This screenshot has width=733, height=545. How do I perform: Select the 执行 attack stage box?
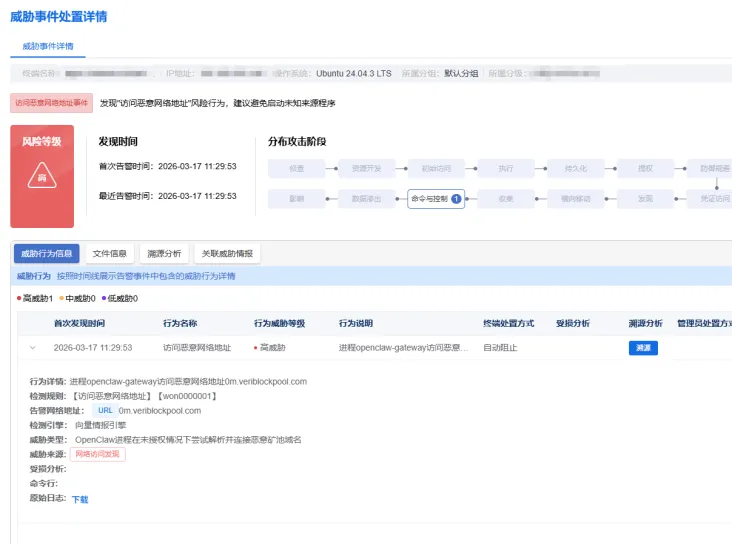point(506,168)
